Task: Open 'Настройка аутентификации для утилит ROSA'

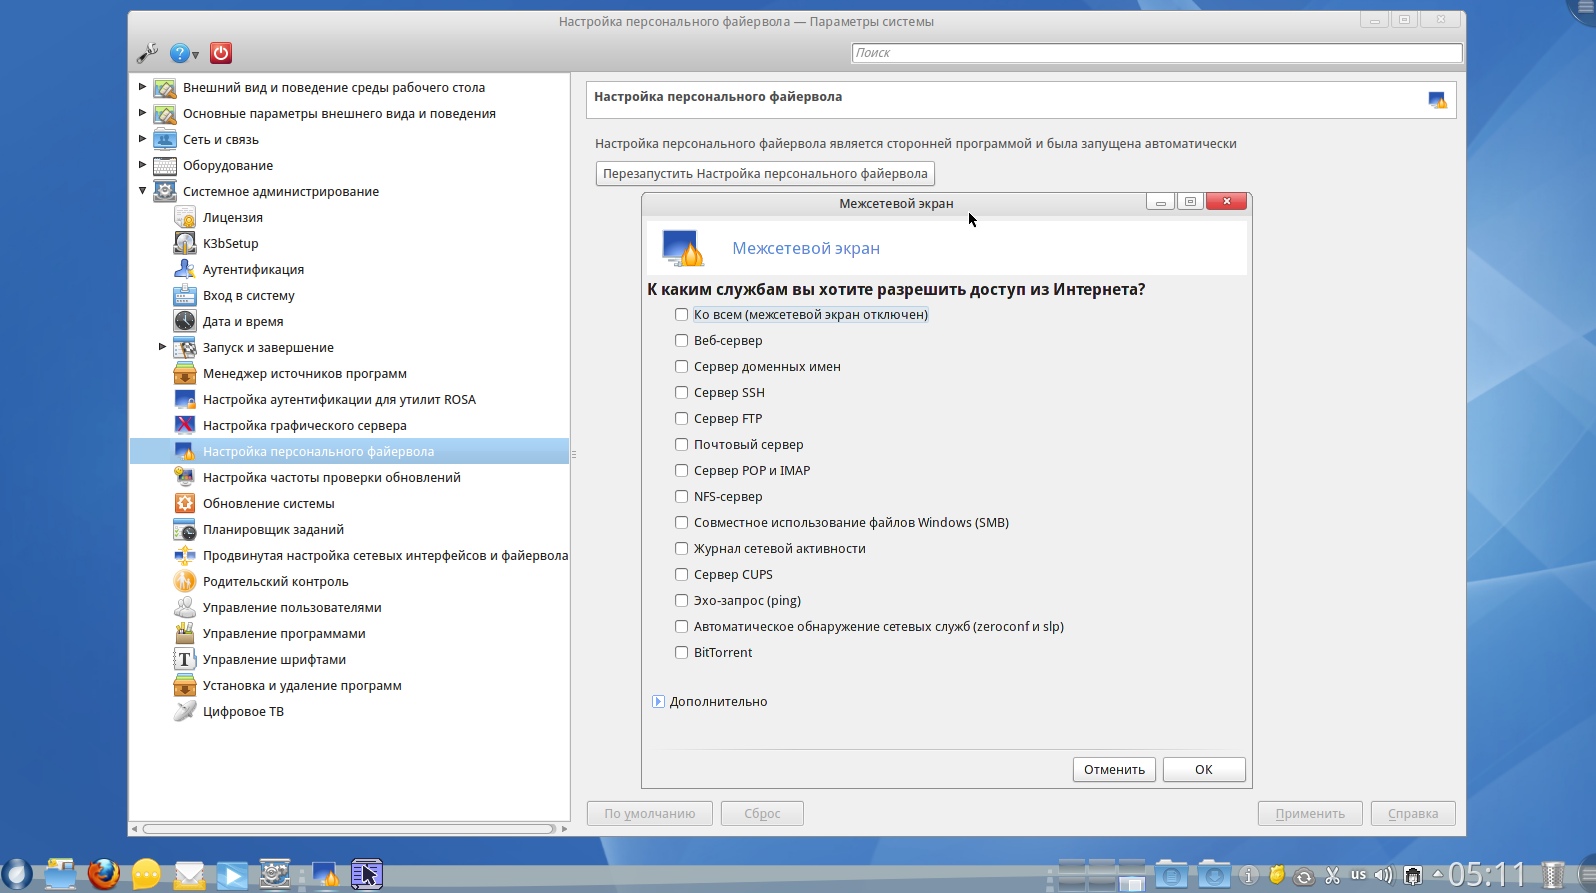Action: (339, 399)
